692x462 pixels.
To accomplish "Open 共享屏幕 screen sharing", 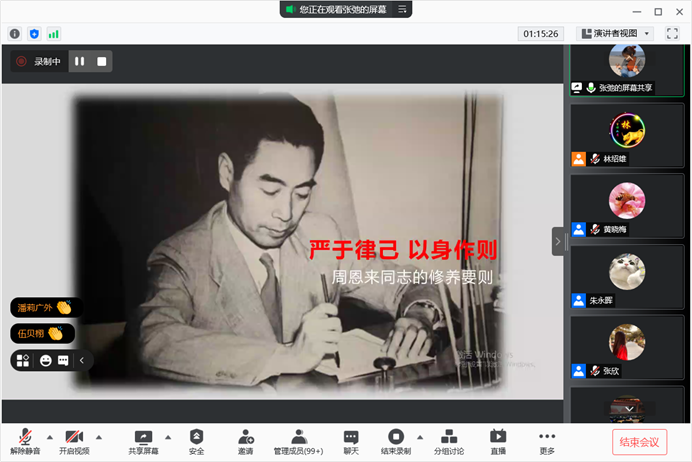I will click(x=143, y=442).
